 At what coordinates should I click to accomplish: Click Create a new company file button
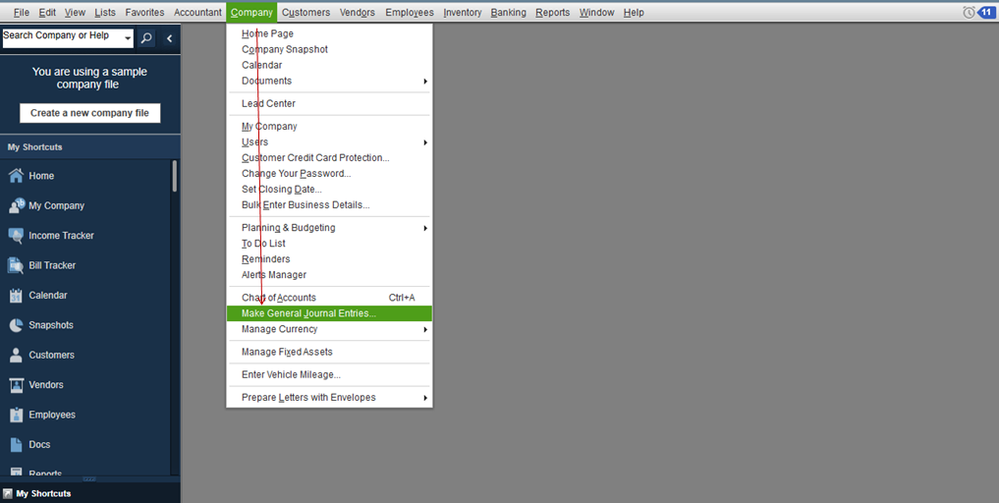click(x=90, y=113)
